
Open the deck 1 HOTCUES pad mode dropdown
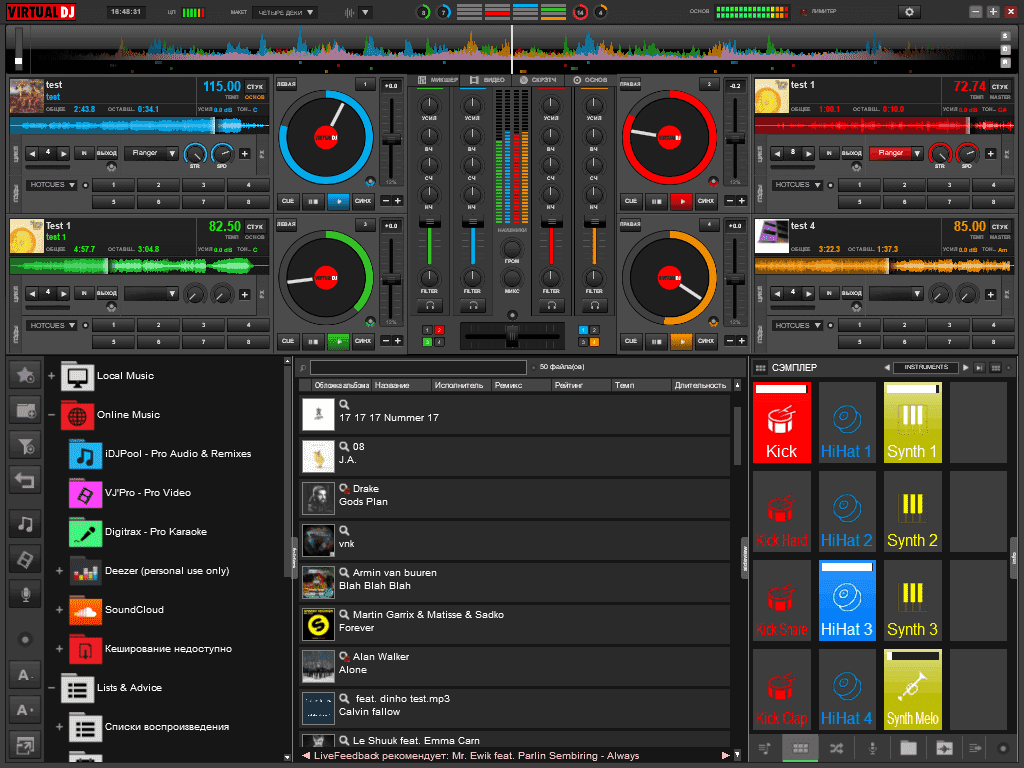pos(52,185)
